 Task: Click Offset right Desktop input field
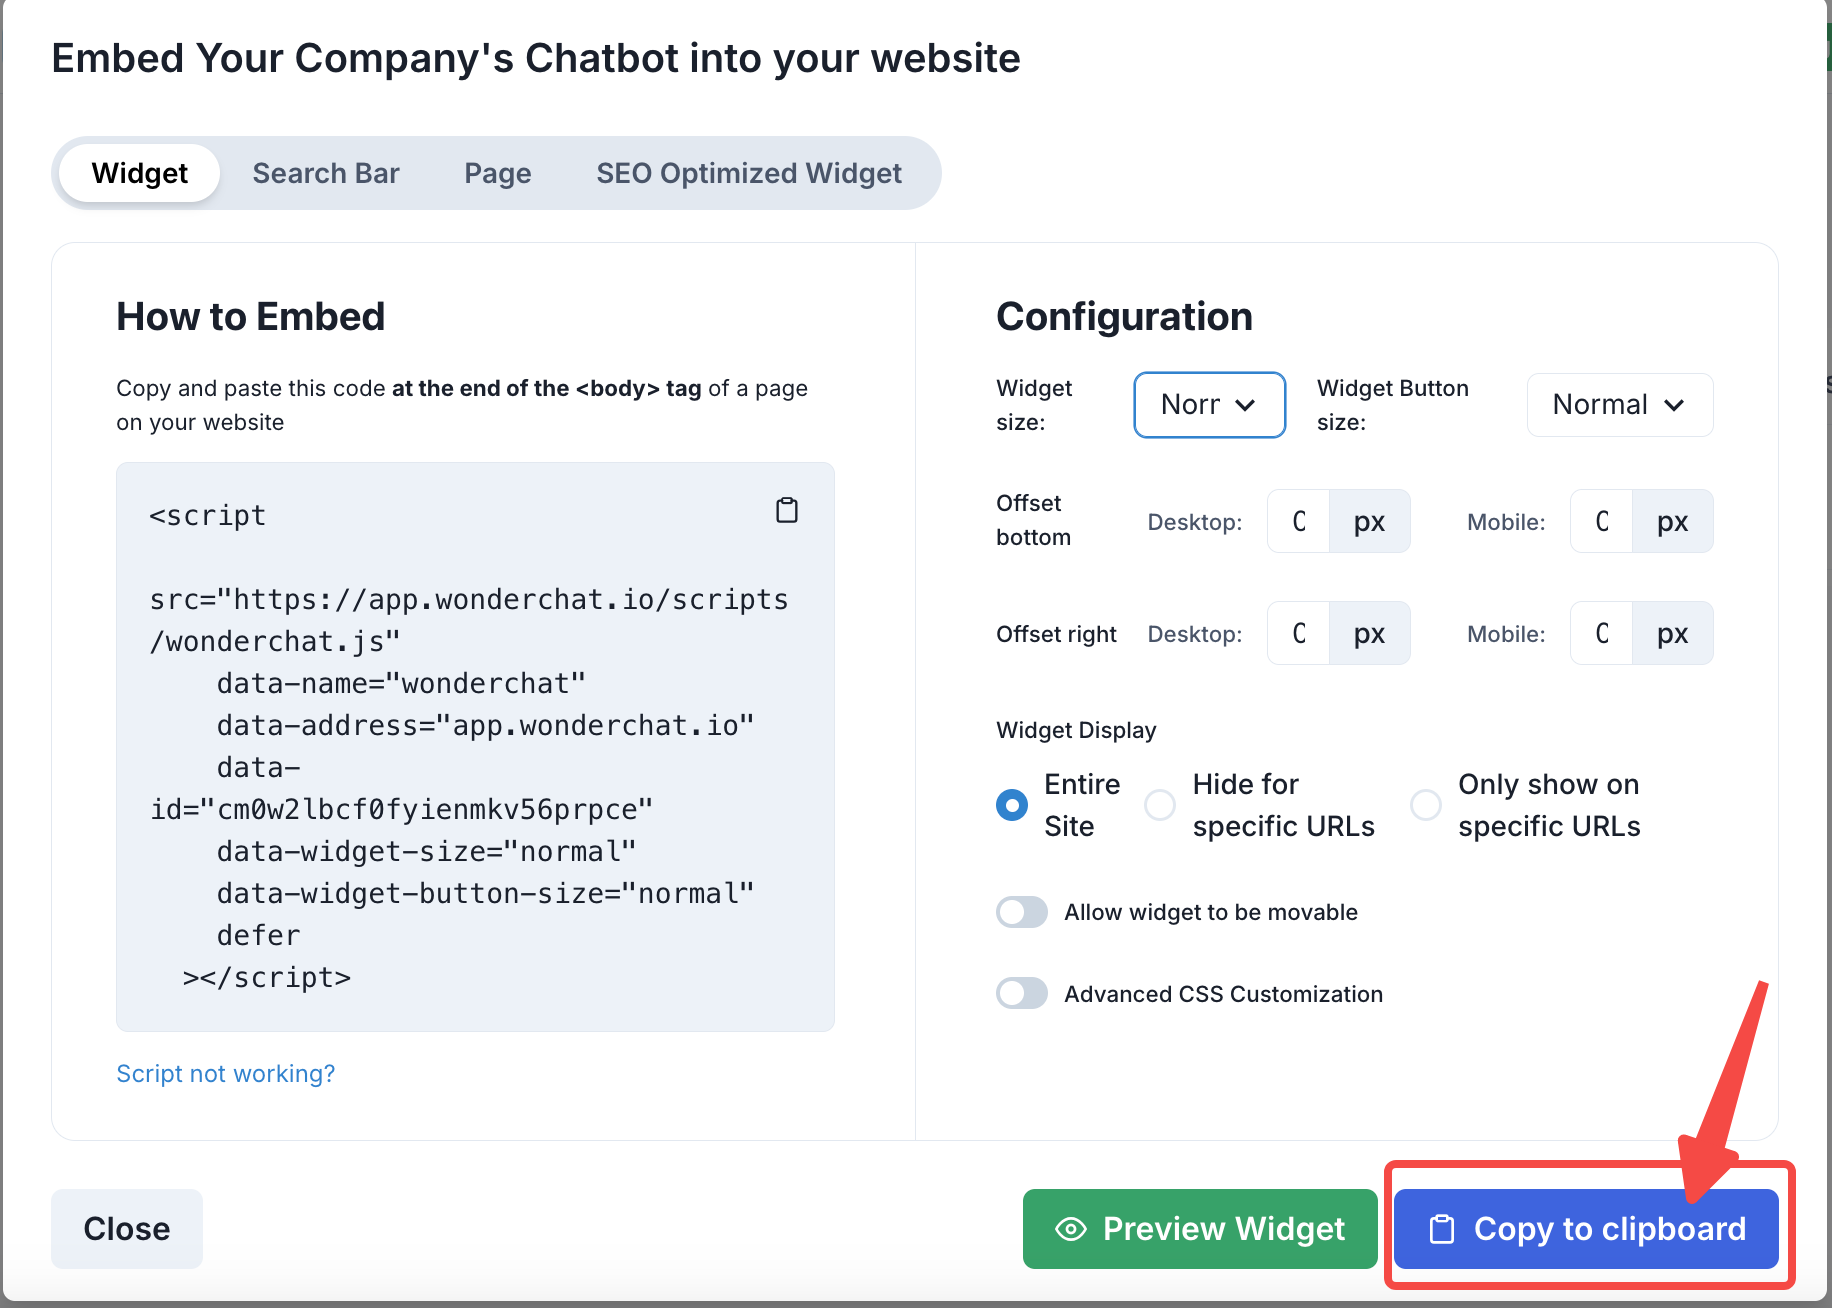[x=1299, y=633]
